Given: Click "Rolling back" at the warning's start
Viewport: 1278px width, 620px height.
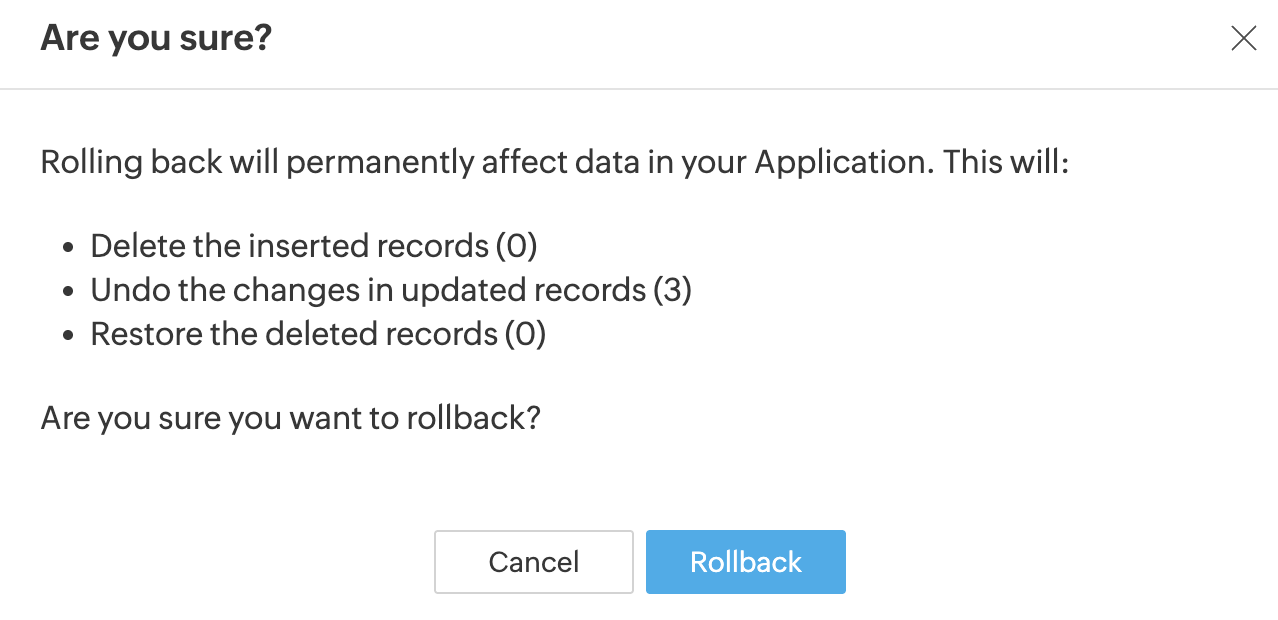Looking at the screenshot, I should click(131, 162).
